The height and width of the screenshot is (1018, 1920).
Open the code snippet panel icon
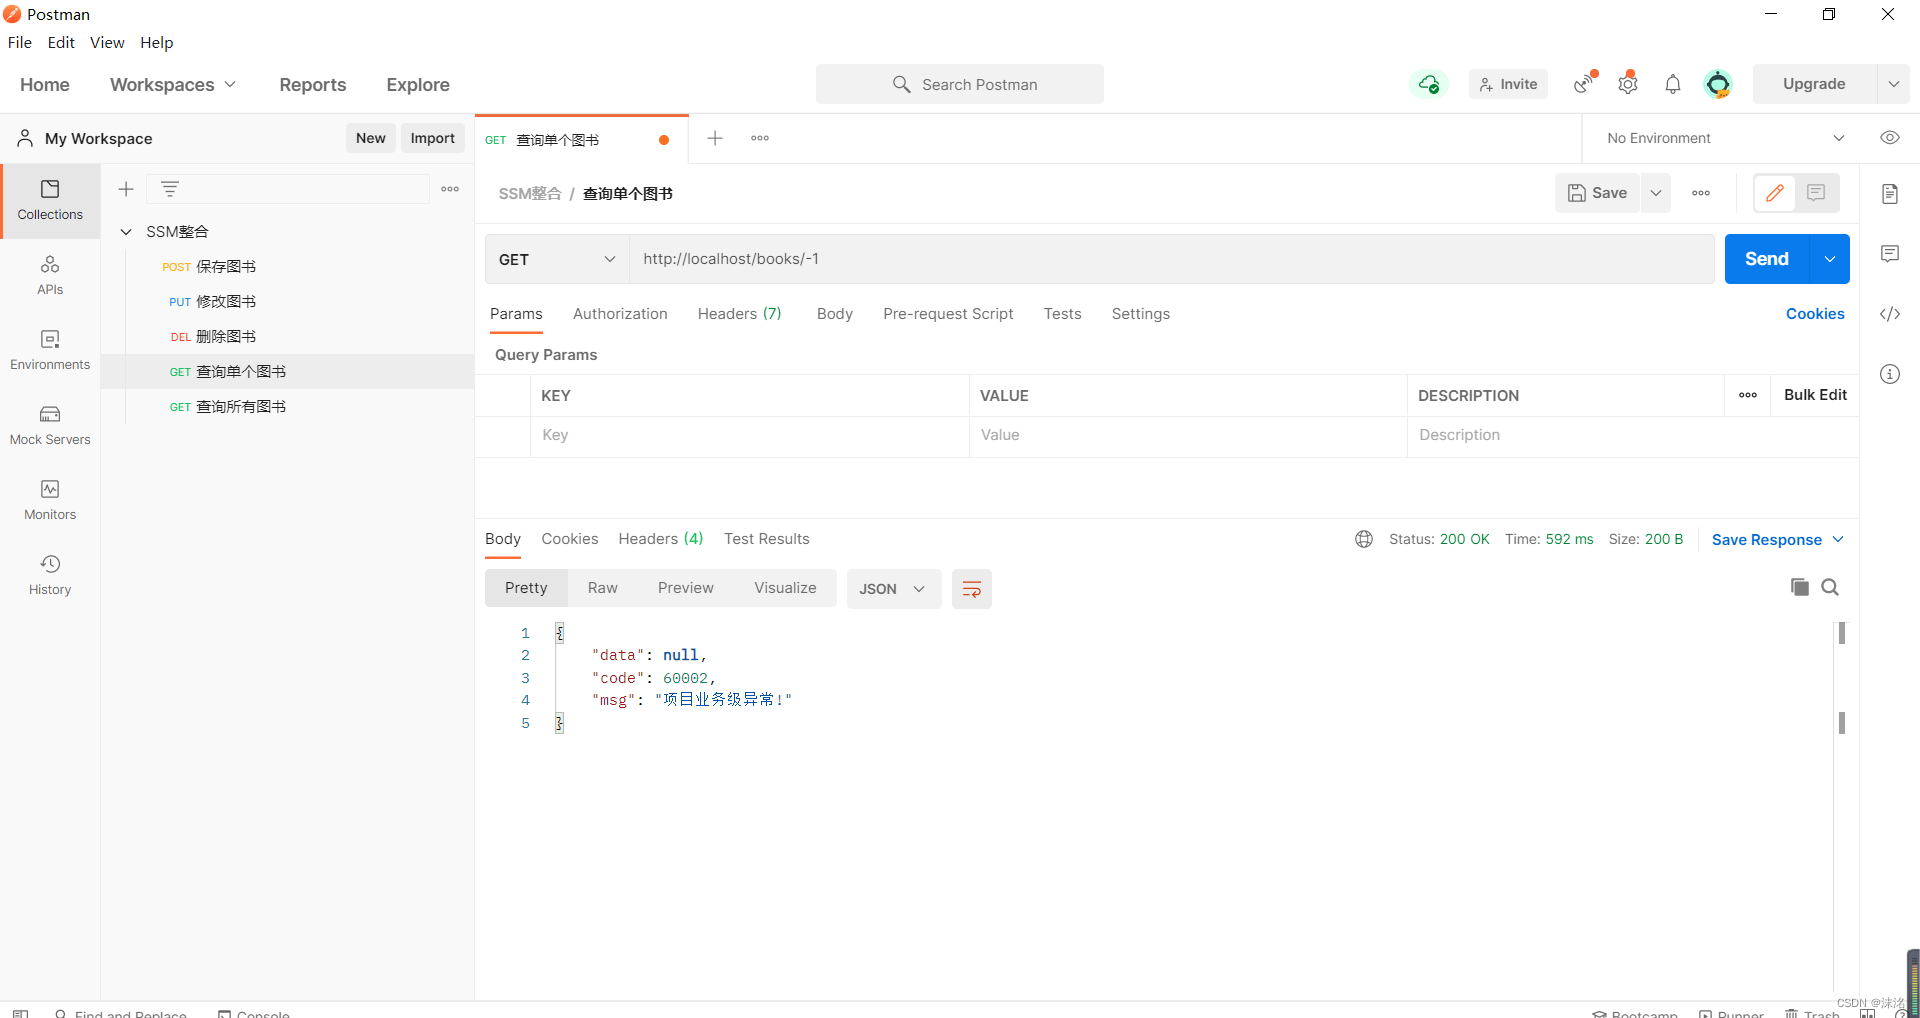1889,314
